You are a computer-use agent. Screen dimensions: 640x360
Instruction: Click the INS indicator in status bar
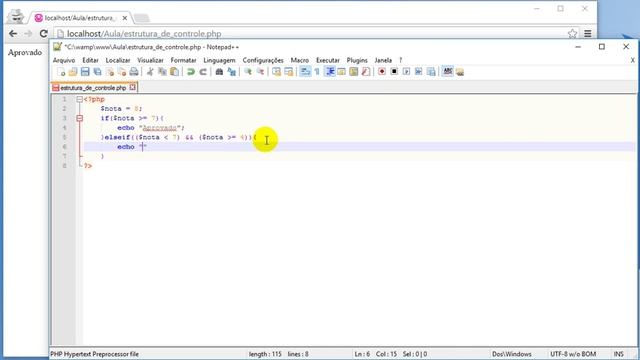coord(618,354)
